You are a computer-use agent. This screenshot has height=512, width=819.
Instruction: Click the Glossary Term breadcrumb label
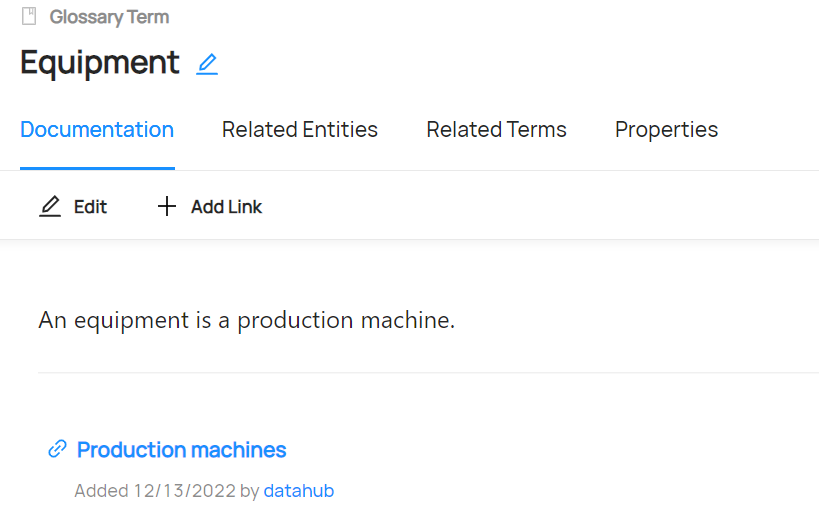109,17
